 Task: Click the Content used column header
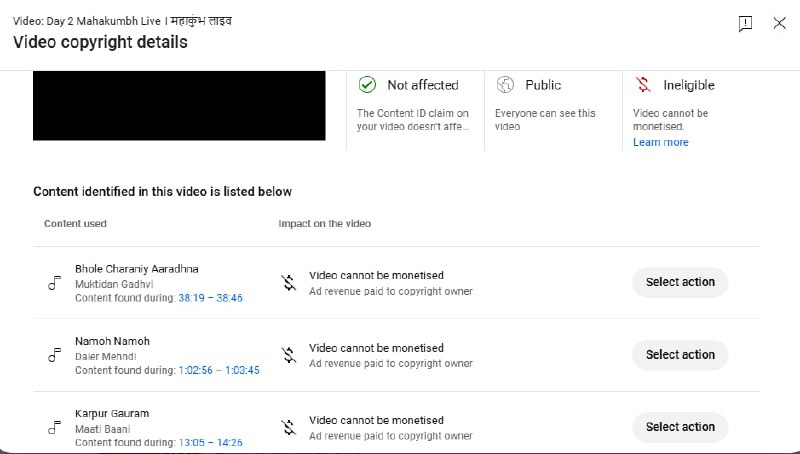(75, 223)
